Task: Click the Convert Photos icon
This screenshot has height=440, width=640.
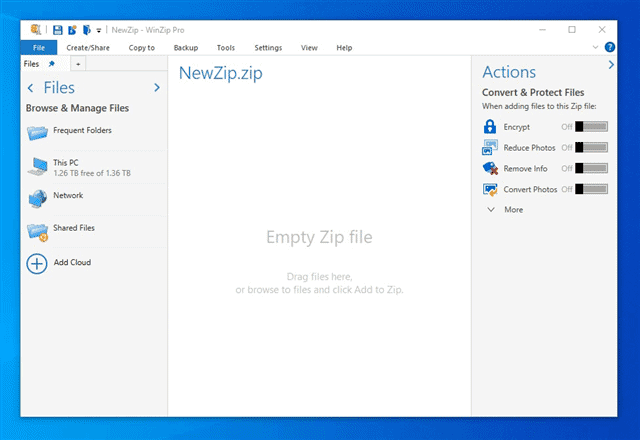Action: click(490, 189)
